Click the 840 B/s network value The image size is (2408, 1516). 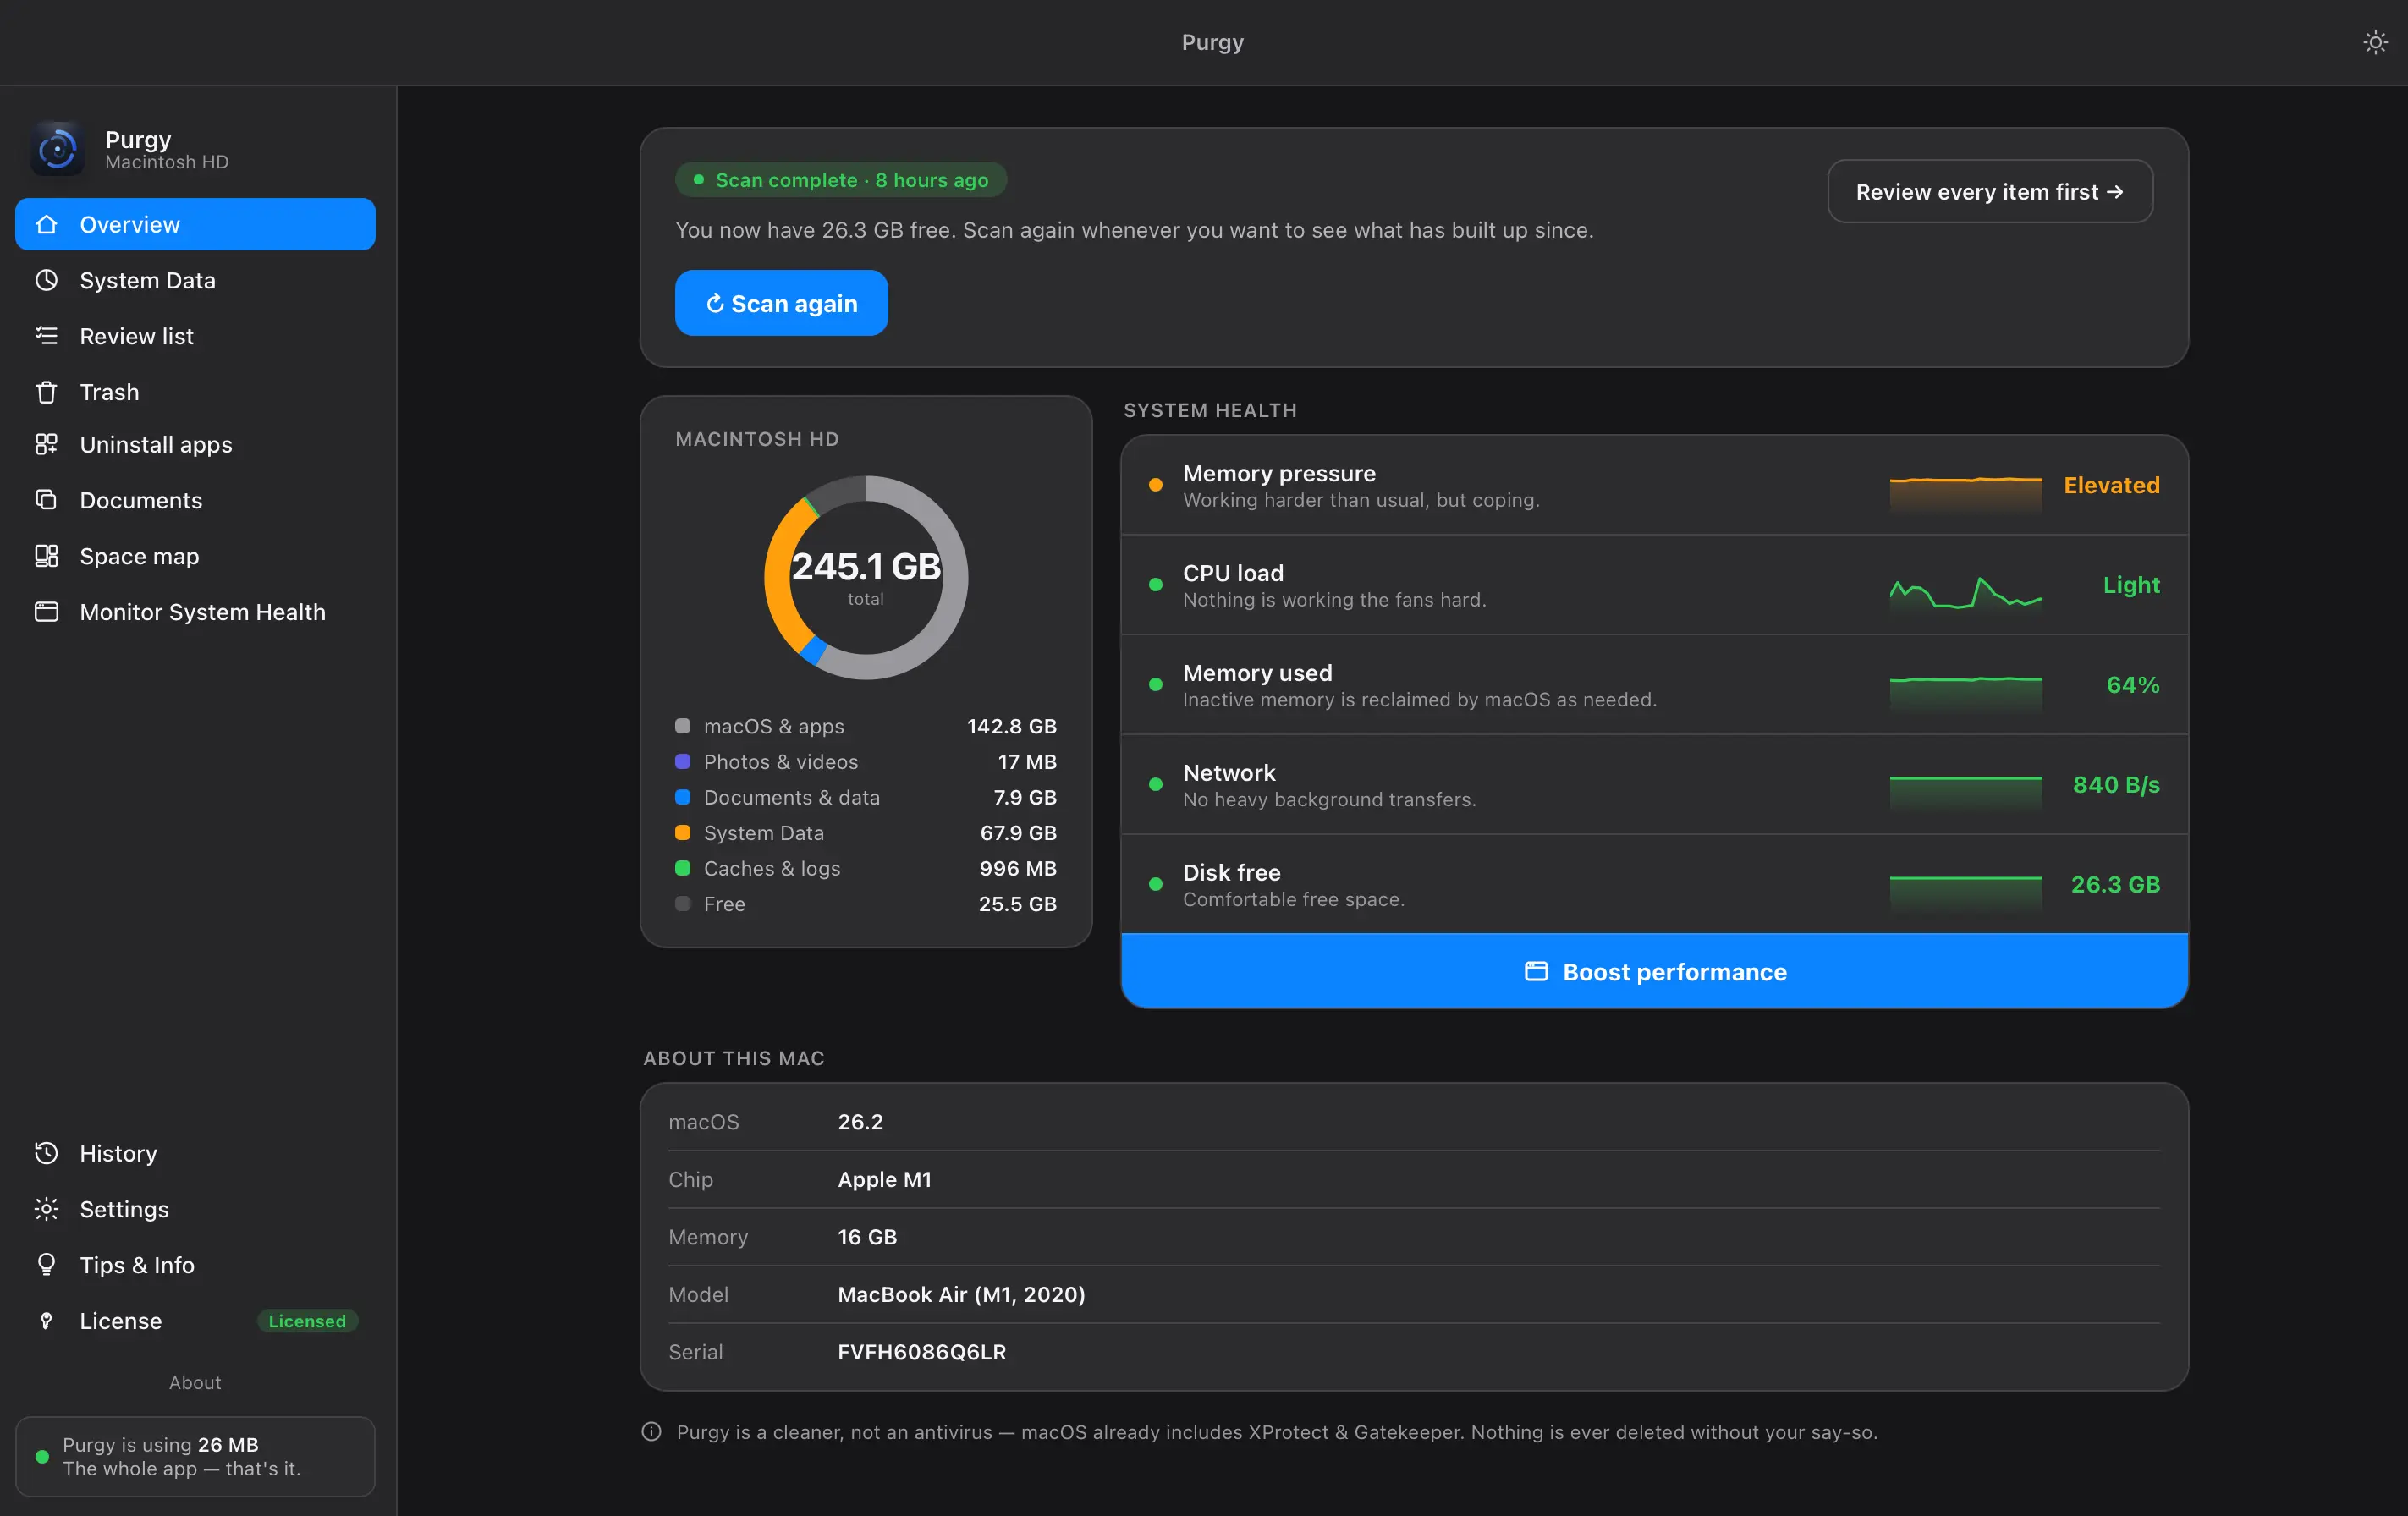click(x=2116, y=785)
